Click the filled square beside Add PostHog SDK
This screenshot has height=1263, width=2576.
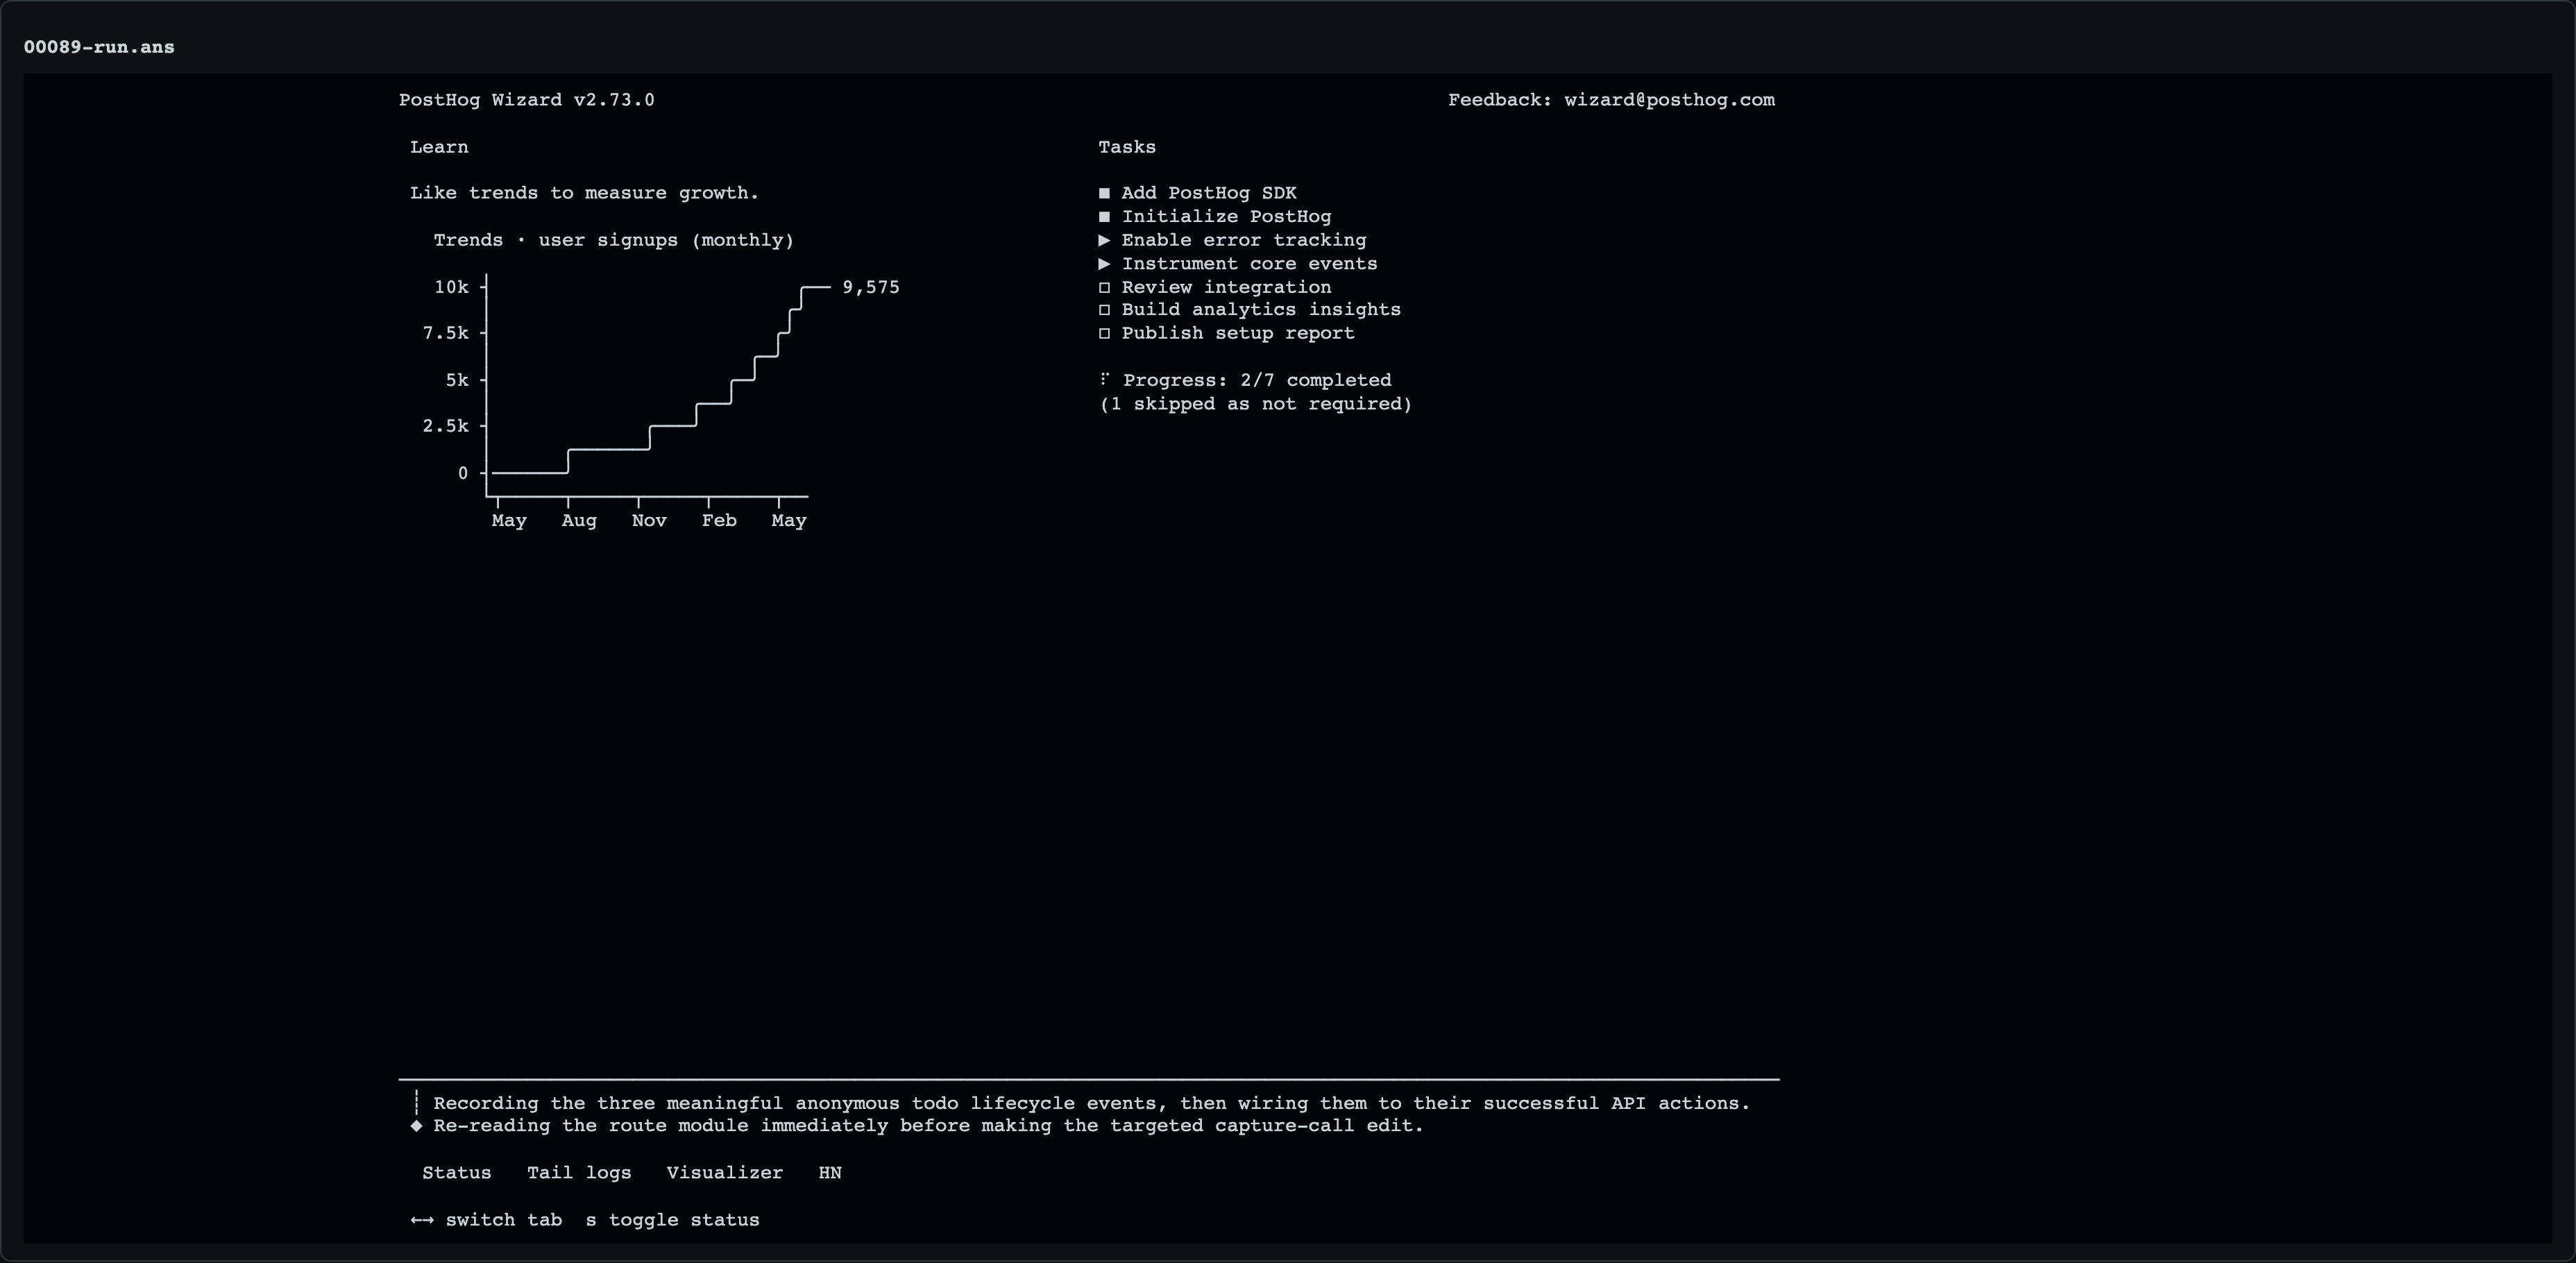pos(1104,193)
